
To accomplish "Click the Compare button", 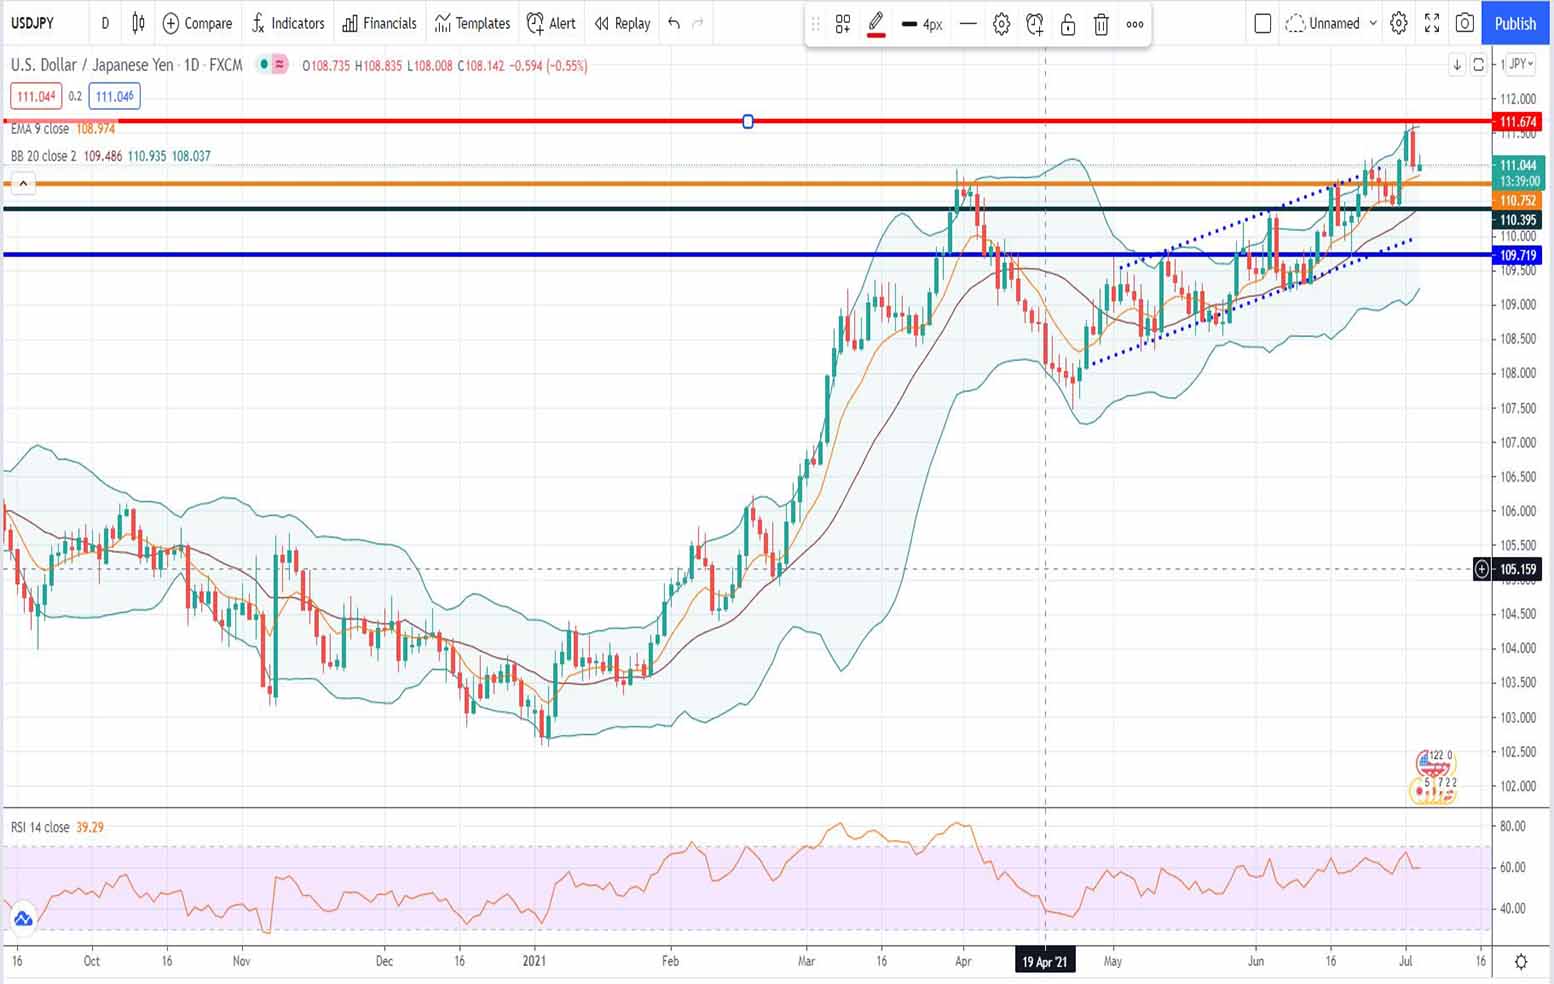I will [197, 23].
